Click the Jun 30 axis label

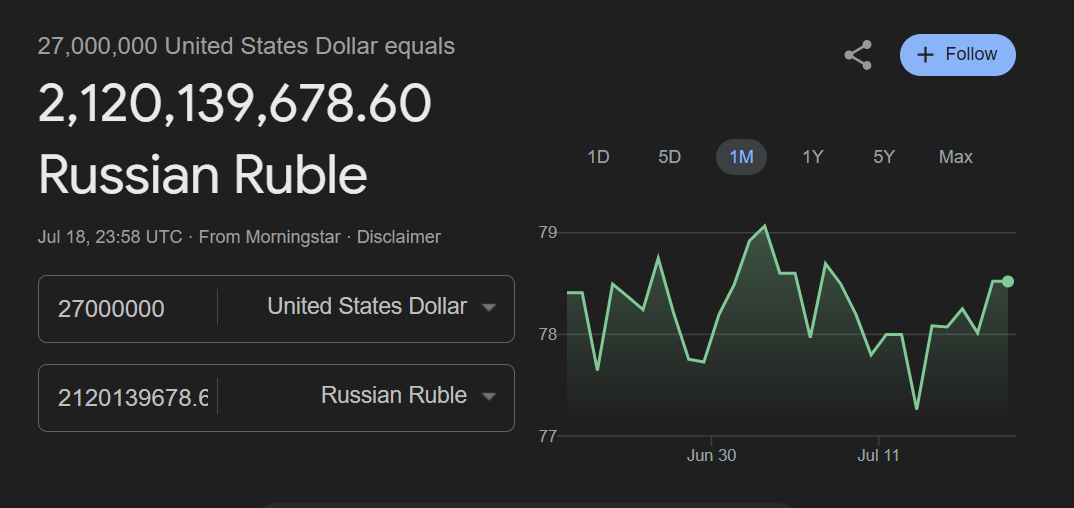pyautogui.click(x=711, y=456)
